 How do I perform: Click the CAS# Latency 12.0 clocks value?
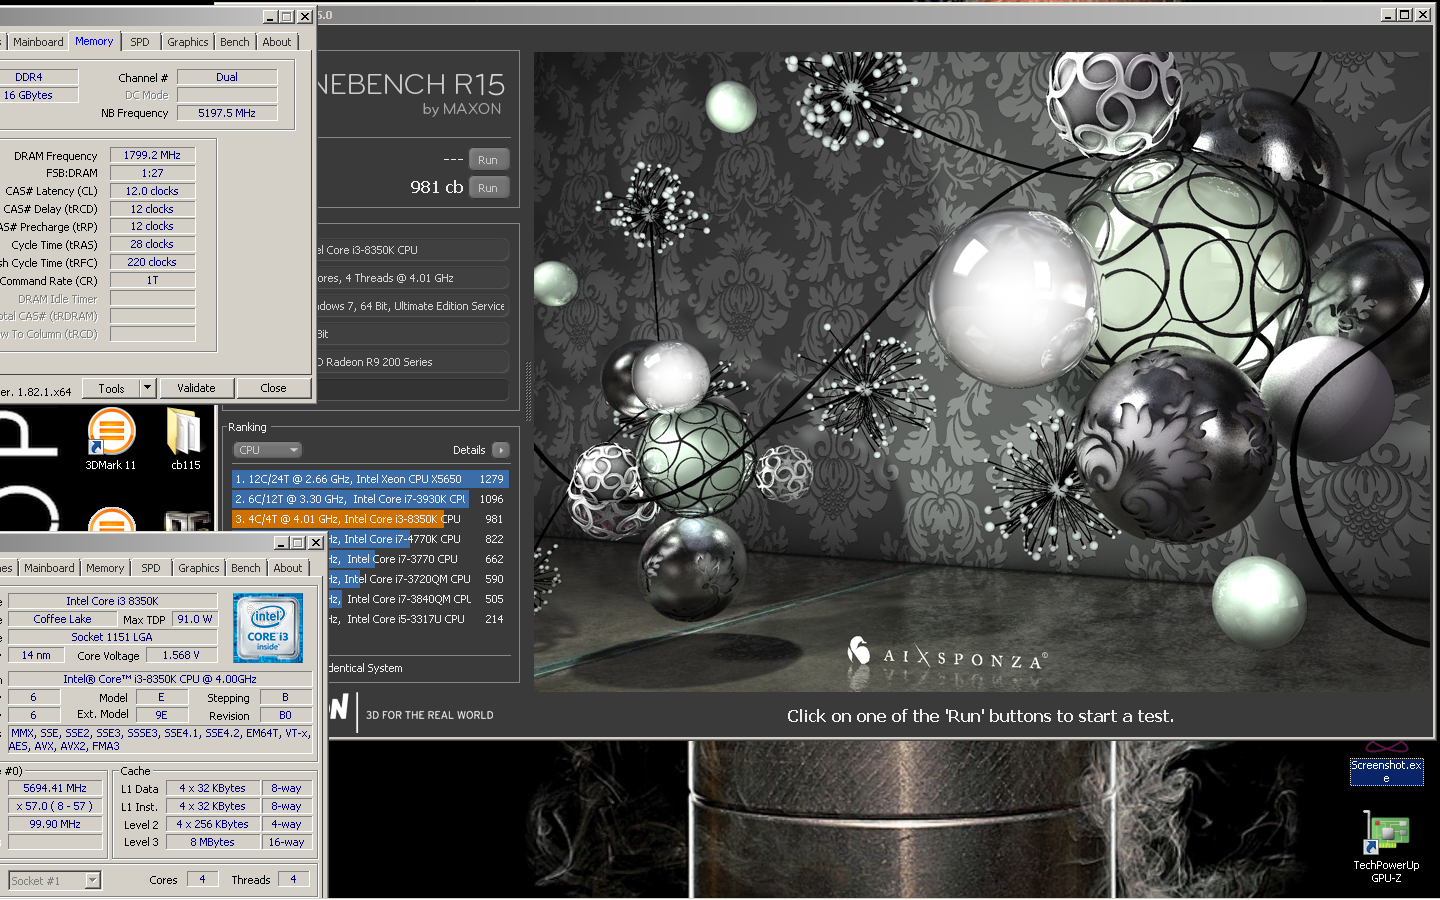click(152, 191)
